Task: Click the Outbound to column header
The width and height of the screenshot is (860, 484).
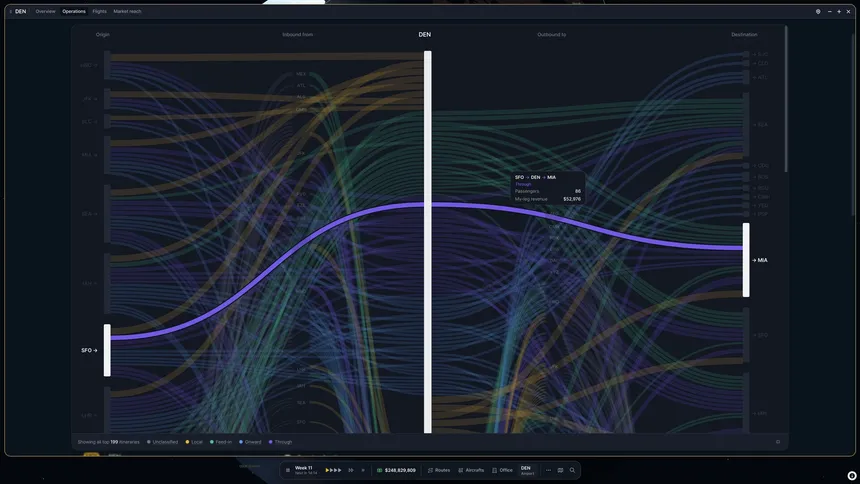Action: point(552,35)
